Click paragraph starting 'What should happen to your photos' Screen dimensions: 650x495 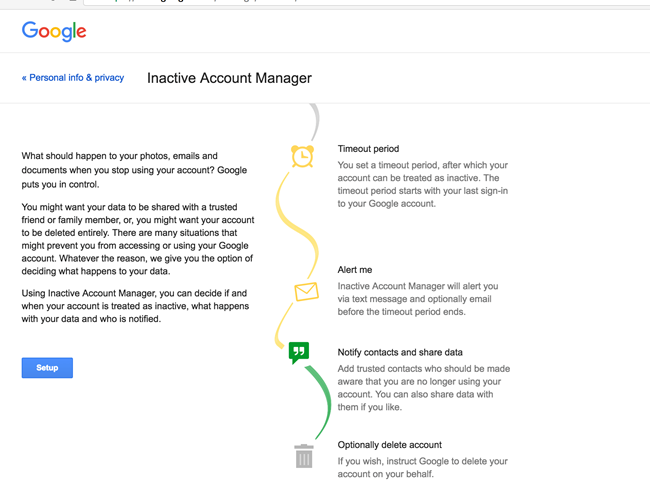coord(134,170)
